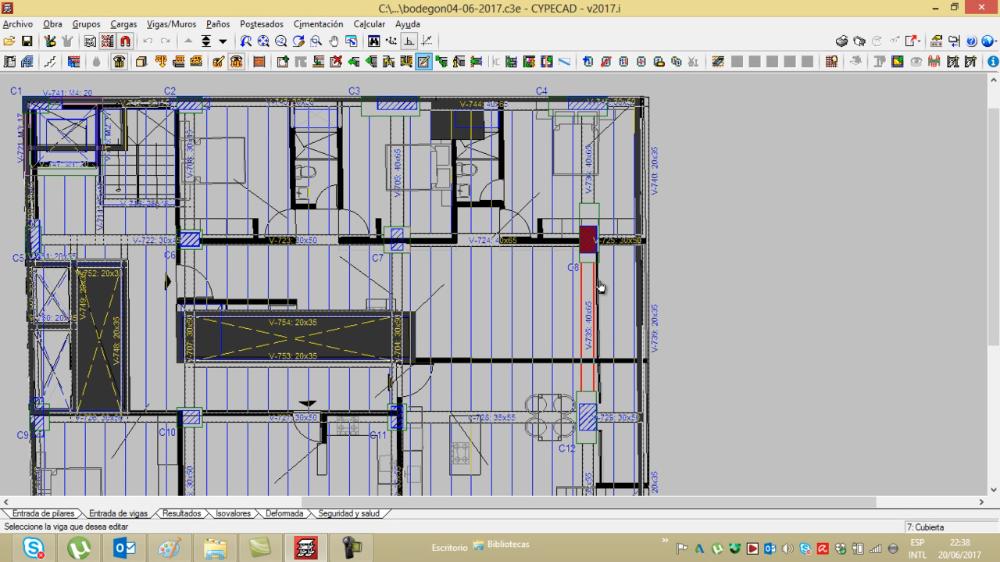Click the new beam with green arrow icon
The width and height of the screenshot is (1000, 562).
pyautogui.click(x=283, y=62)
